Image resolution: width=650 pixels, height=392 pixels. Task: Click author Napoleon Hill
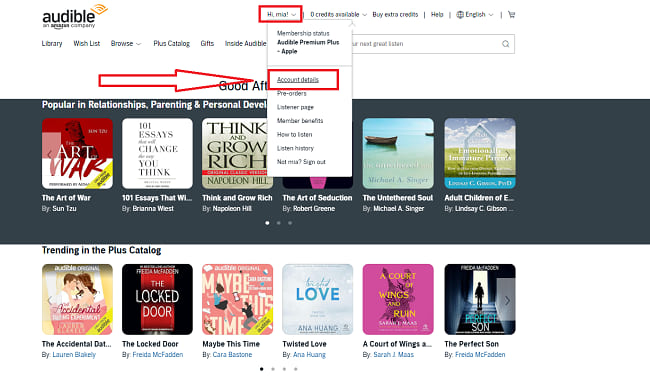pyautogui.click(x=232, y=209)
